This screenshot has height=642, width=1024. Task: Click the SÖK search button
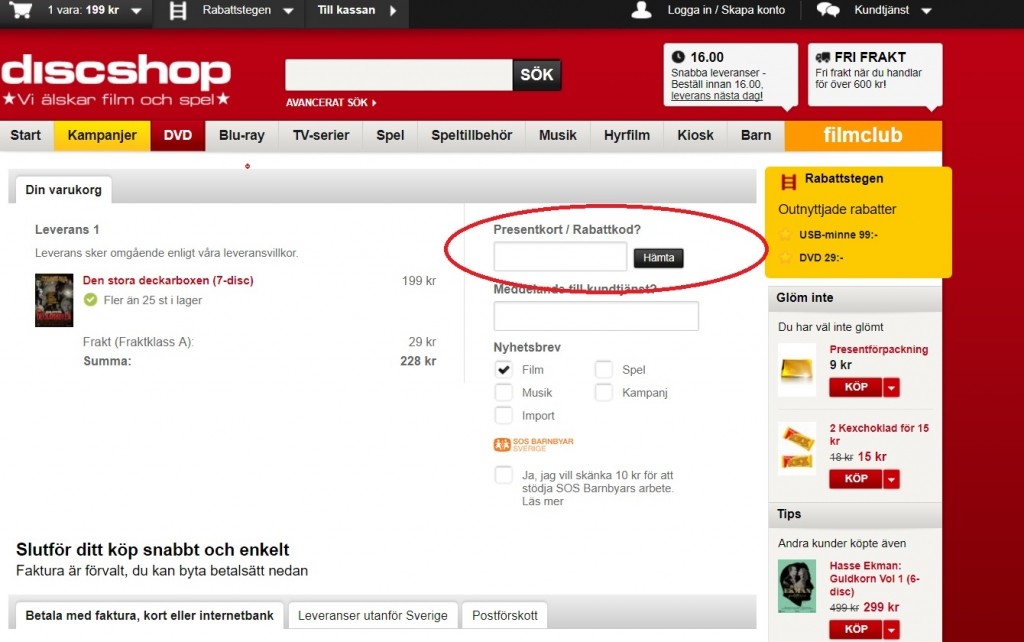(537, 74)
